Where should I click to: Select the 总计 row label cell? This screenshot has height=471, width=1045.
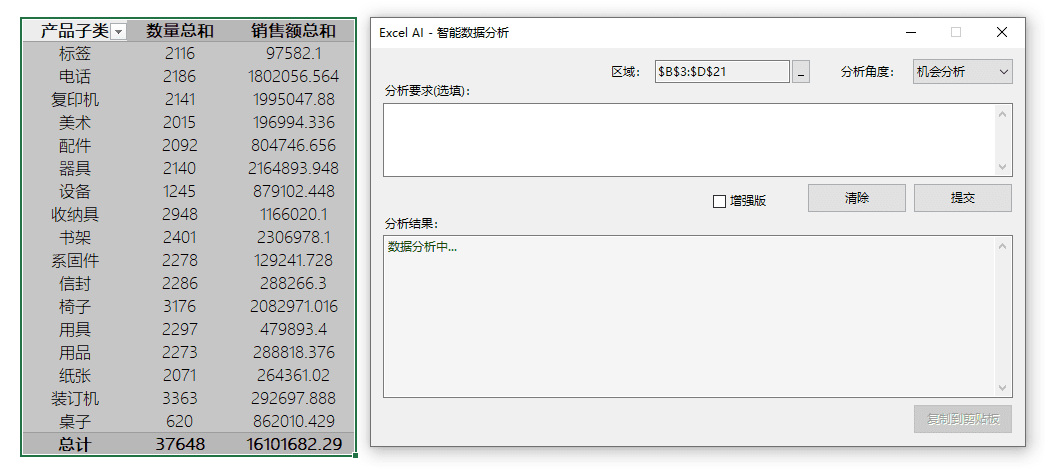coord(75,444)
